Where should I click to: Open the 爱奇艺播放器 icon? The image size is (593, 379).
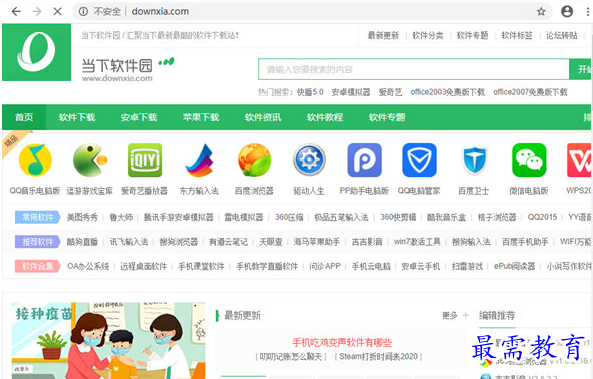pyautogui.click(x=145, y=160)
